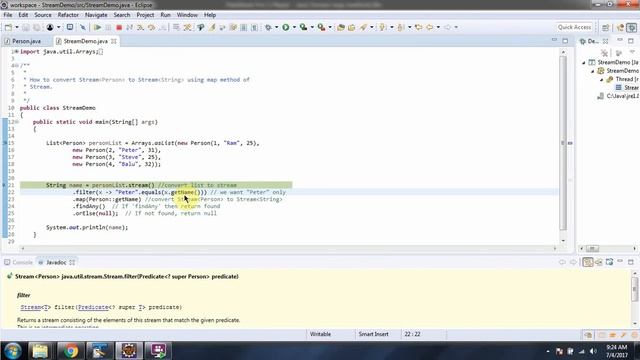Click the volume icon in system tray

pos(593,351)
